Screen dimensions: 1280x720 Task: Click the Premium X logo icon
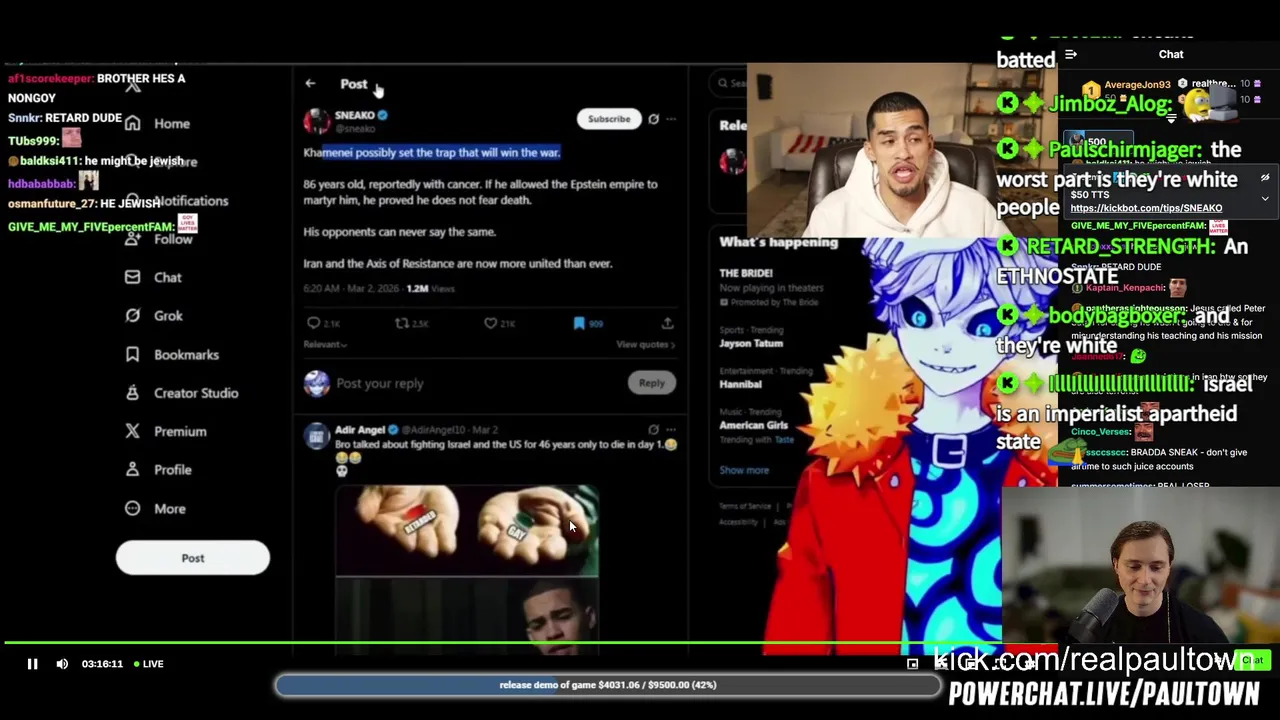(133, 431)
